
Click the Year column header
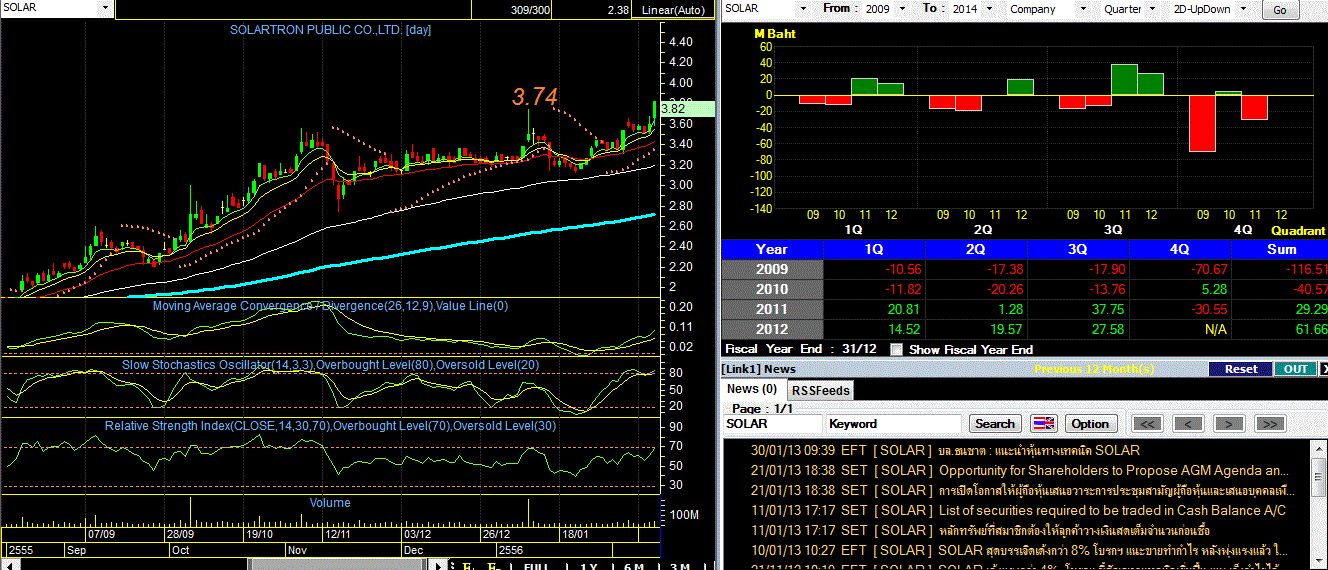coord(772,249)
